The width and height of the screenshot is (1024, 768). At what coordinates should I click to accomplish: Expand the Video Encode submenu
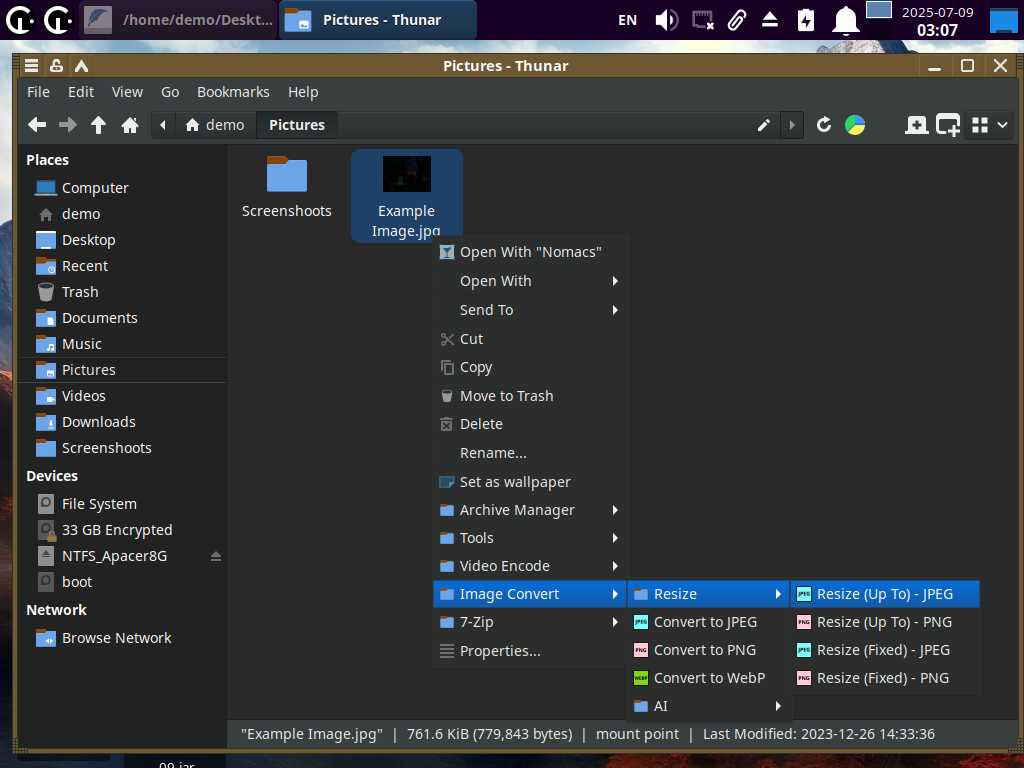click(x=530, y=566)
